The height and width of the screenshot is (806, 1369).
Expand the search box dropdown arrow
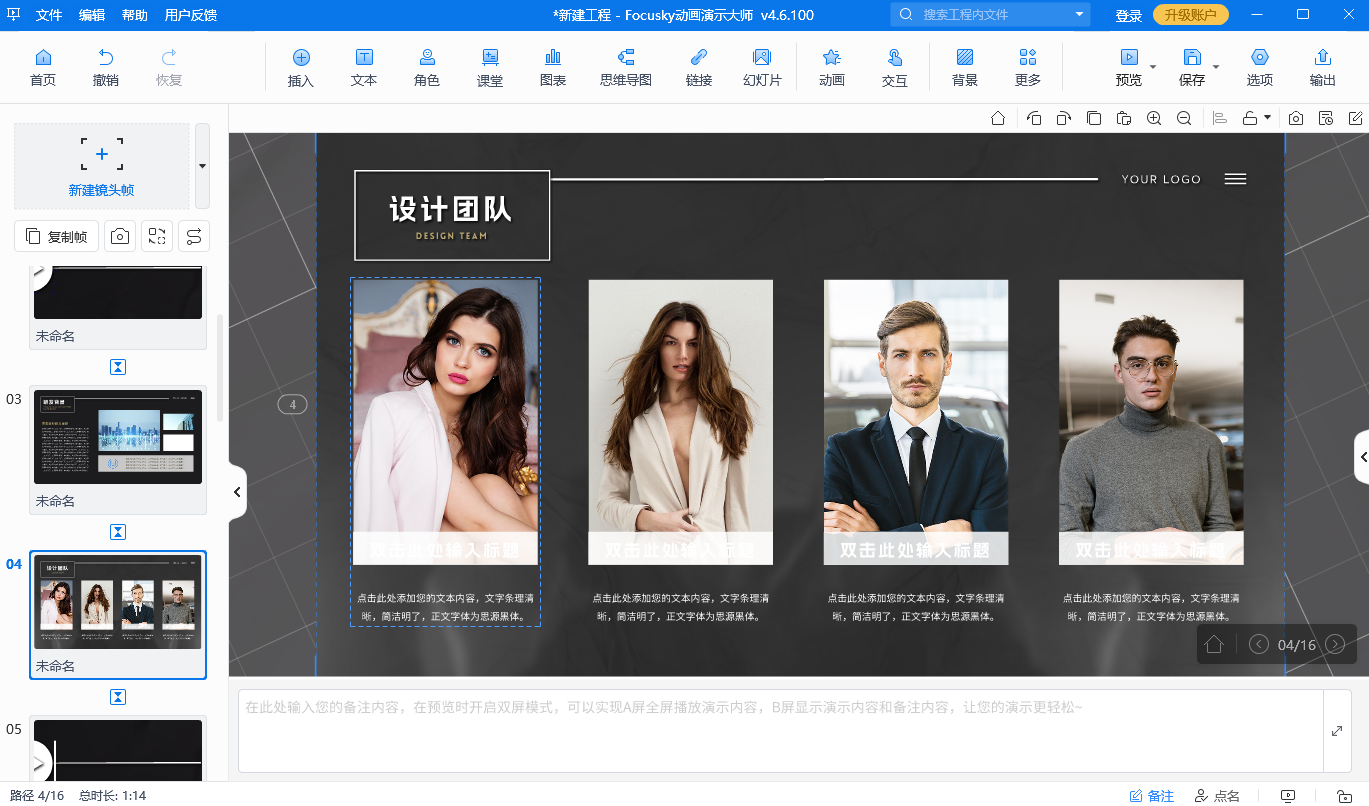[1079, 15]
